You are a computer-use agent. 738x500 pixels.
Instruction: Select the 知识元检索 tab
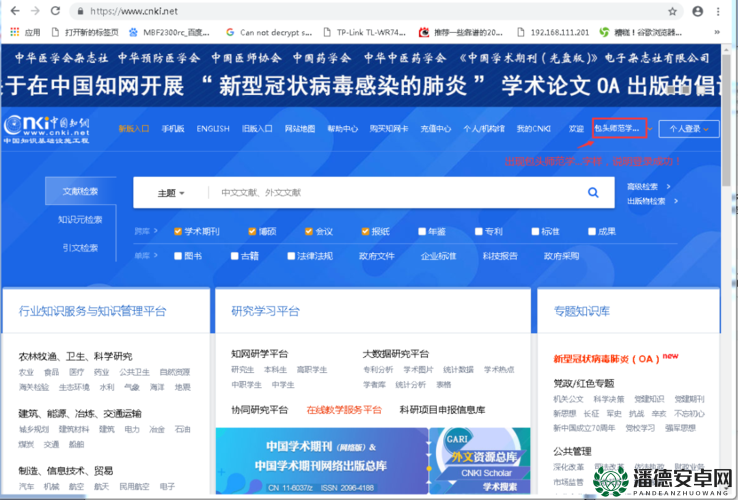click(x=80, y=219)
